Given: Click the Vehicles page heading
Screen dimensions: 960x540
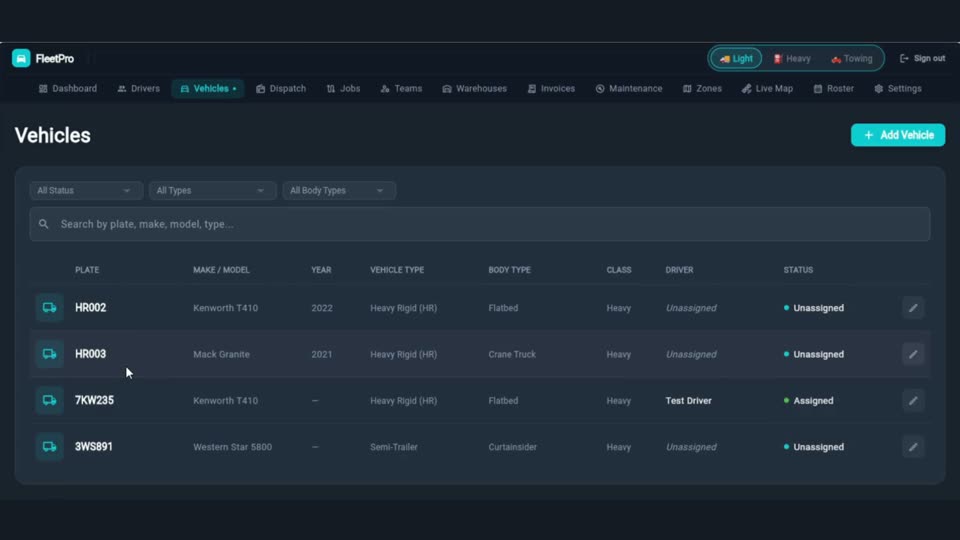Looking at the screenshot, I should (53, 135).
